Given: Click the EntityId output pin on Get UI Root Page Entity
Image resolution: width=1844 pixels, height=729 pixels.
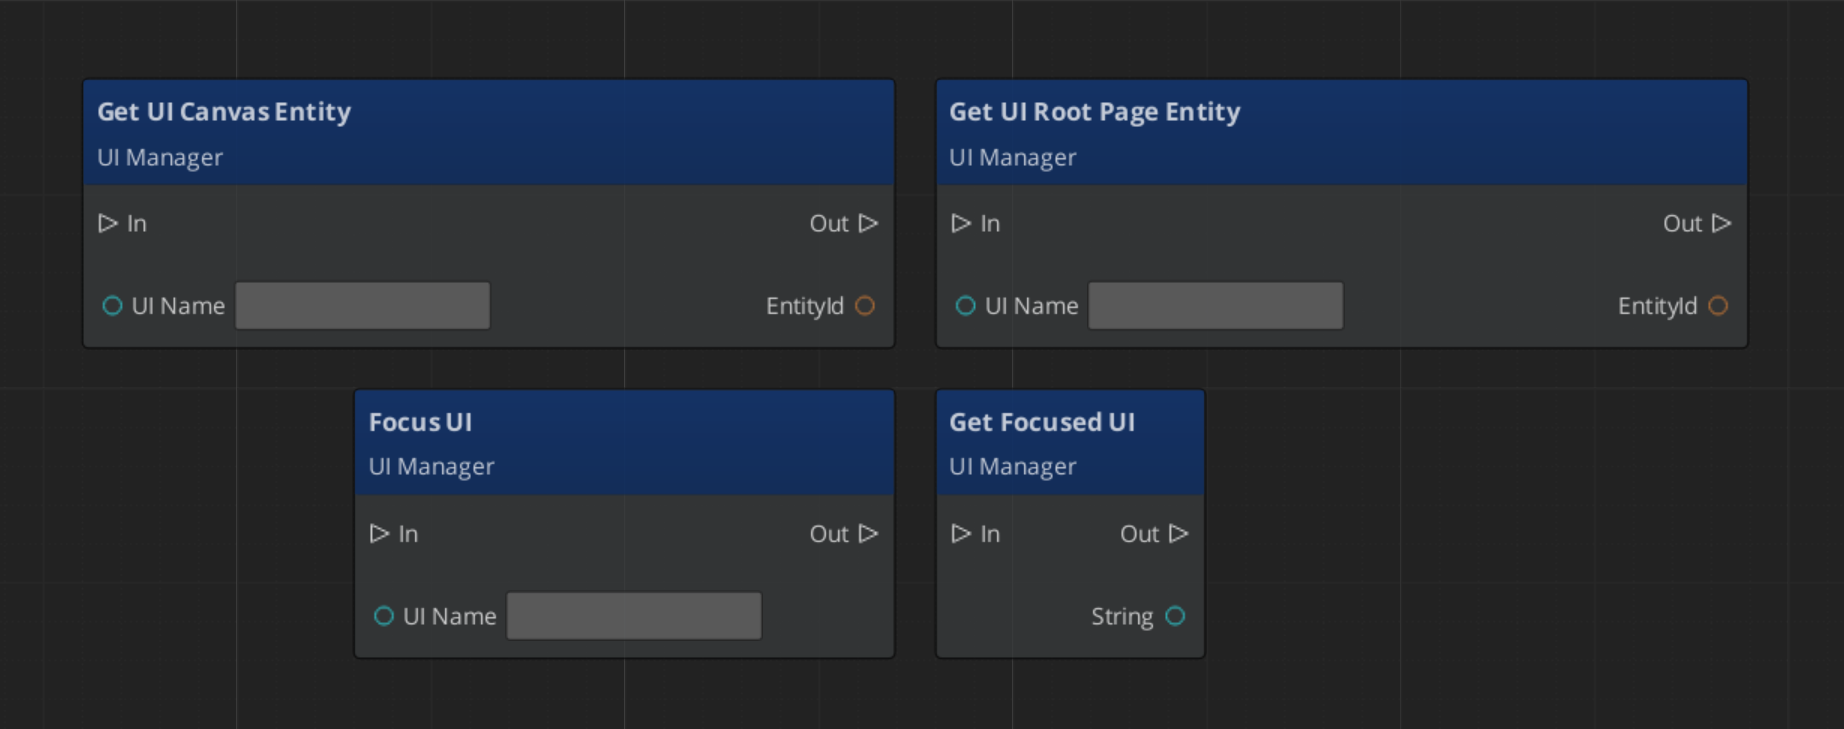Looking at the screenshot, I should 1718,306.
